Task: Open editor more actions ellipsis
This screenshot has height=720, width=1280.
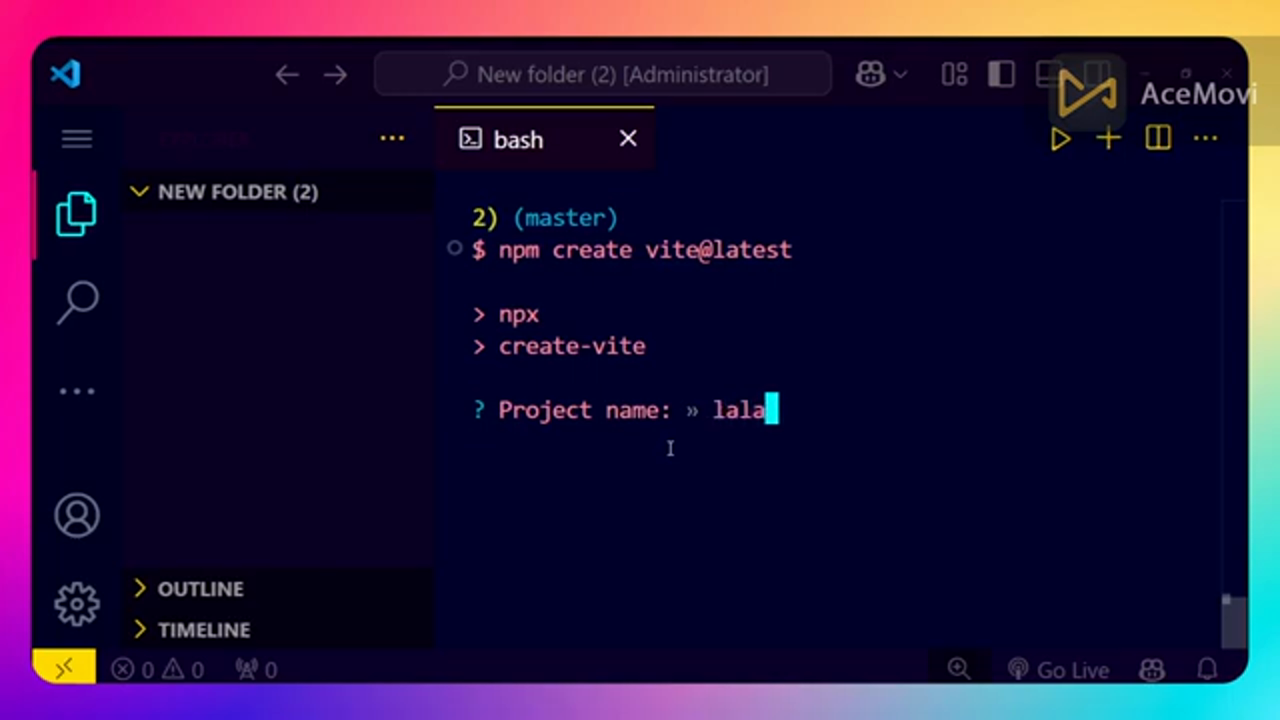Action: point(1206,139)
